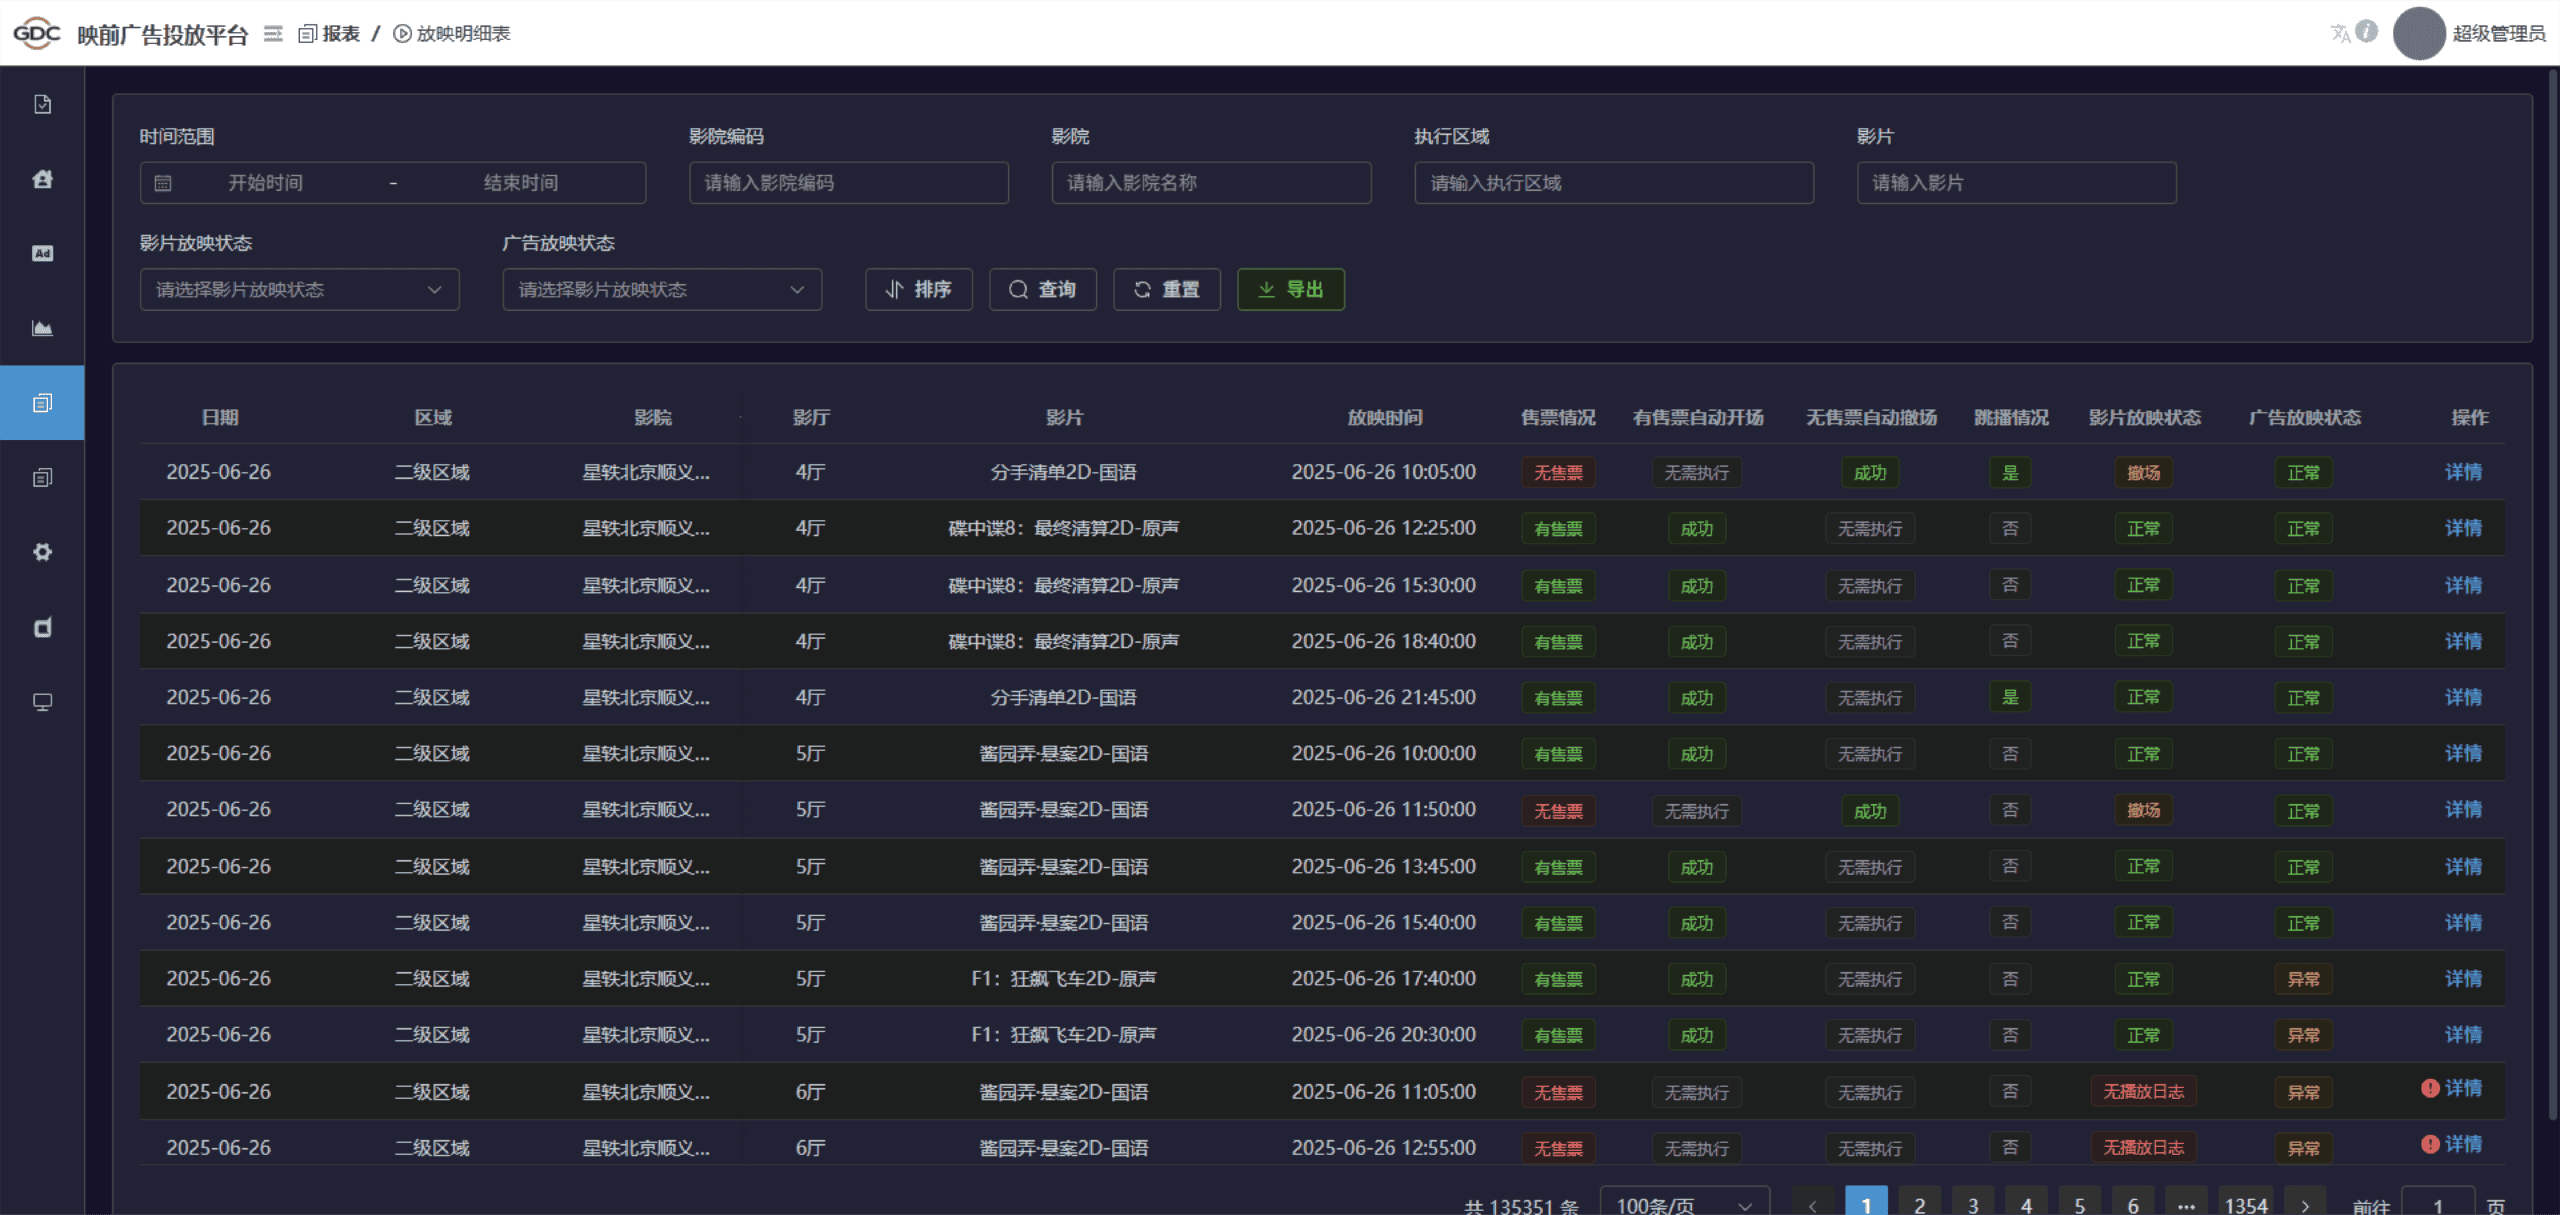2560x1215 pixels.
Task: Open the Ad sidebar icon
Action: tap(42, 253)
